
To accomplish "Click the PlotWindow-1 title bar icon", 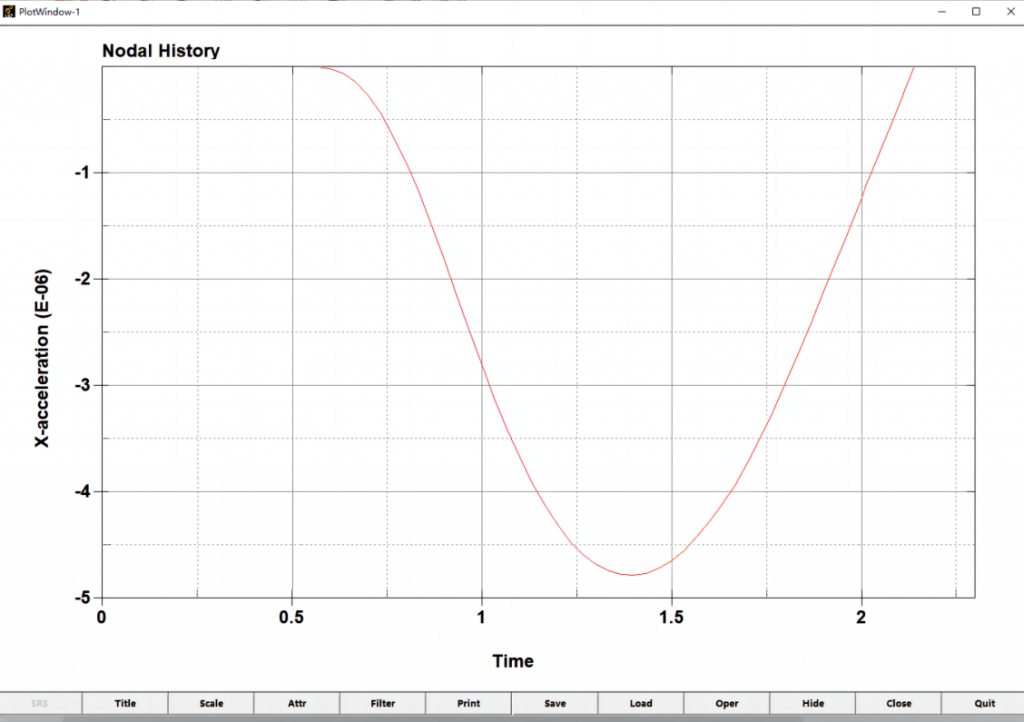I will pyautogui.click(x=9, y=11).
